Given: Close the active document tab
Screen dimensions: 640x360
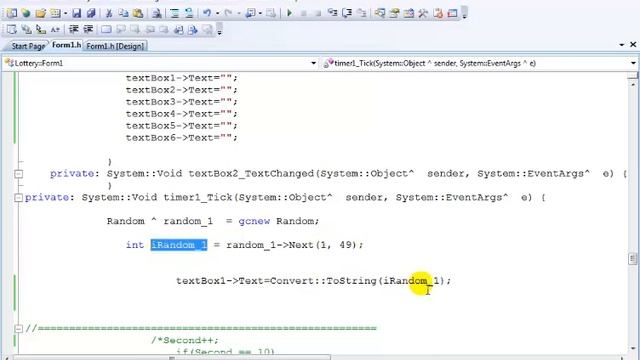Looking at the screenshot, I should point(633,44).
